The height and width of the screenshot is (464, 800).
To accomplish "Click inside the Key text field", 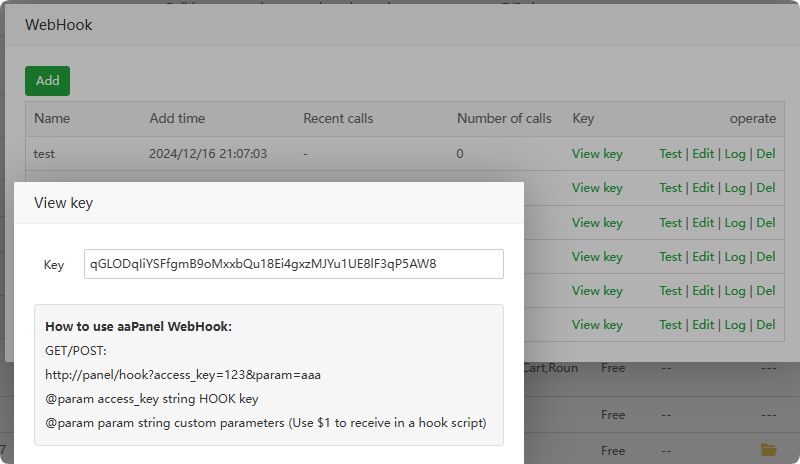I will point(294,264).
